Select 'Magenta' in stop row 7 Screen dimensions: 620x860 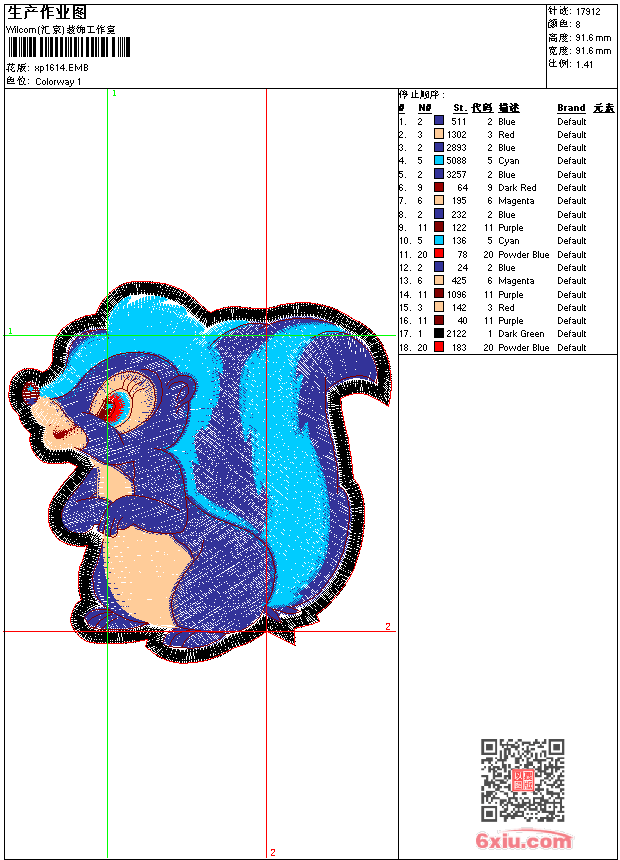click(x=516, y=201)
